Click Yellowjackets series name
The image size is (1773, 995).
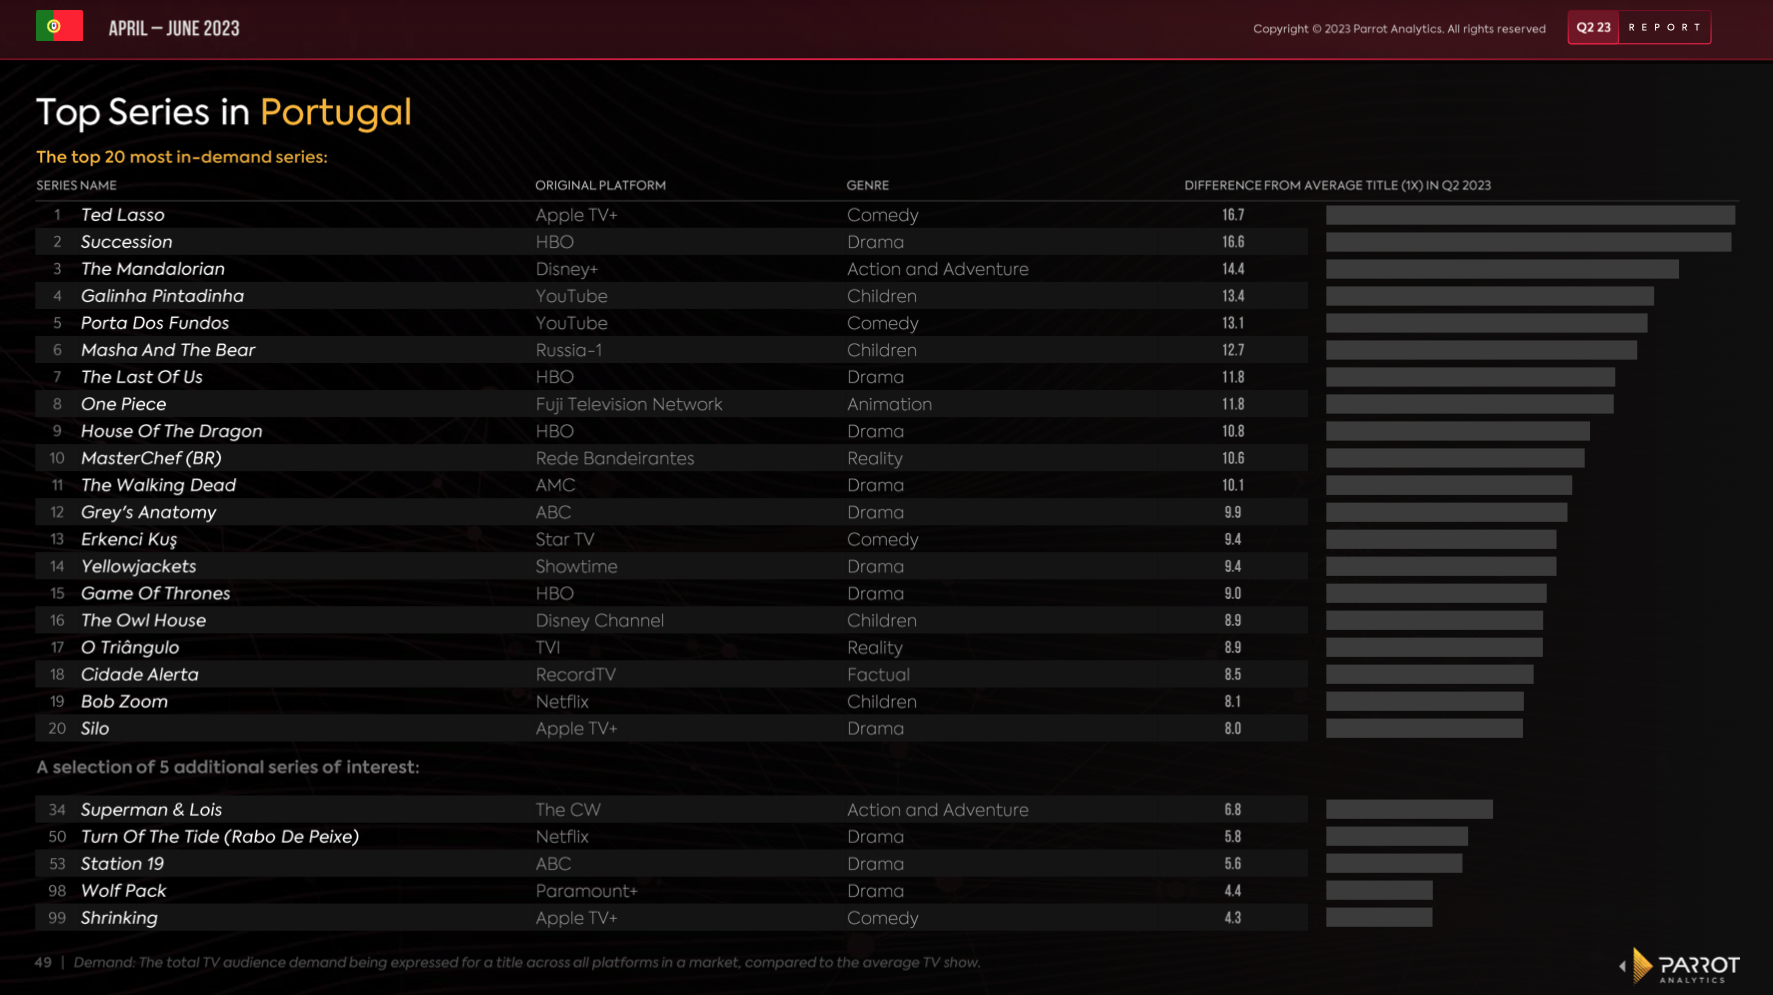pyautogui.click(x=138, y=566)
